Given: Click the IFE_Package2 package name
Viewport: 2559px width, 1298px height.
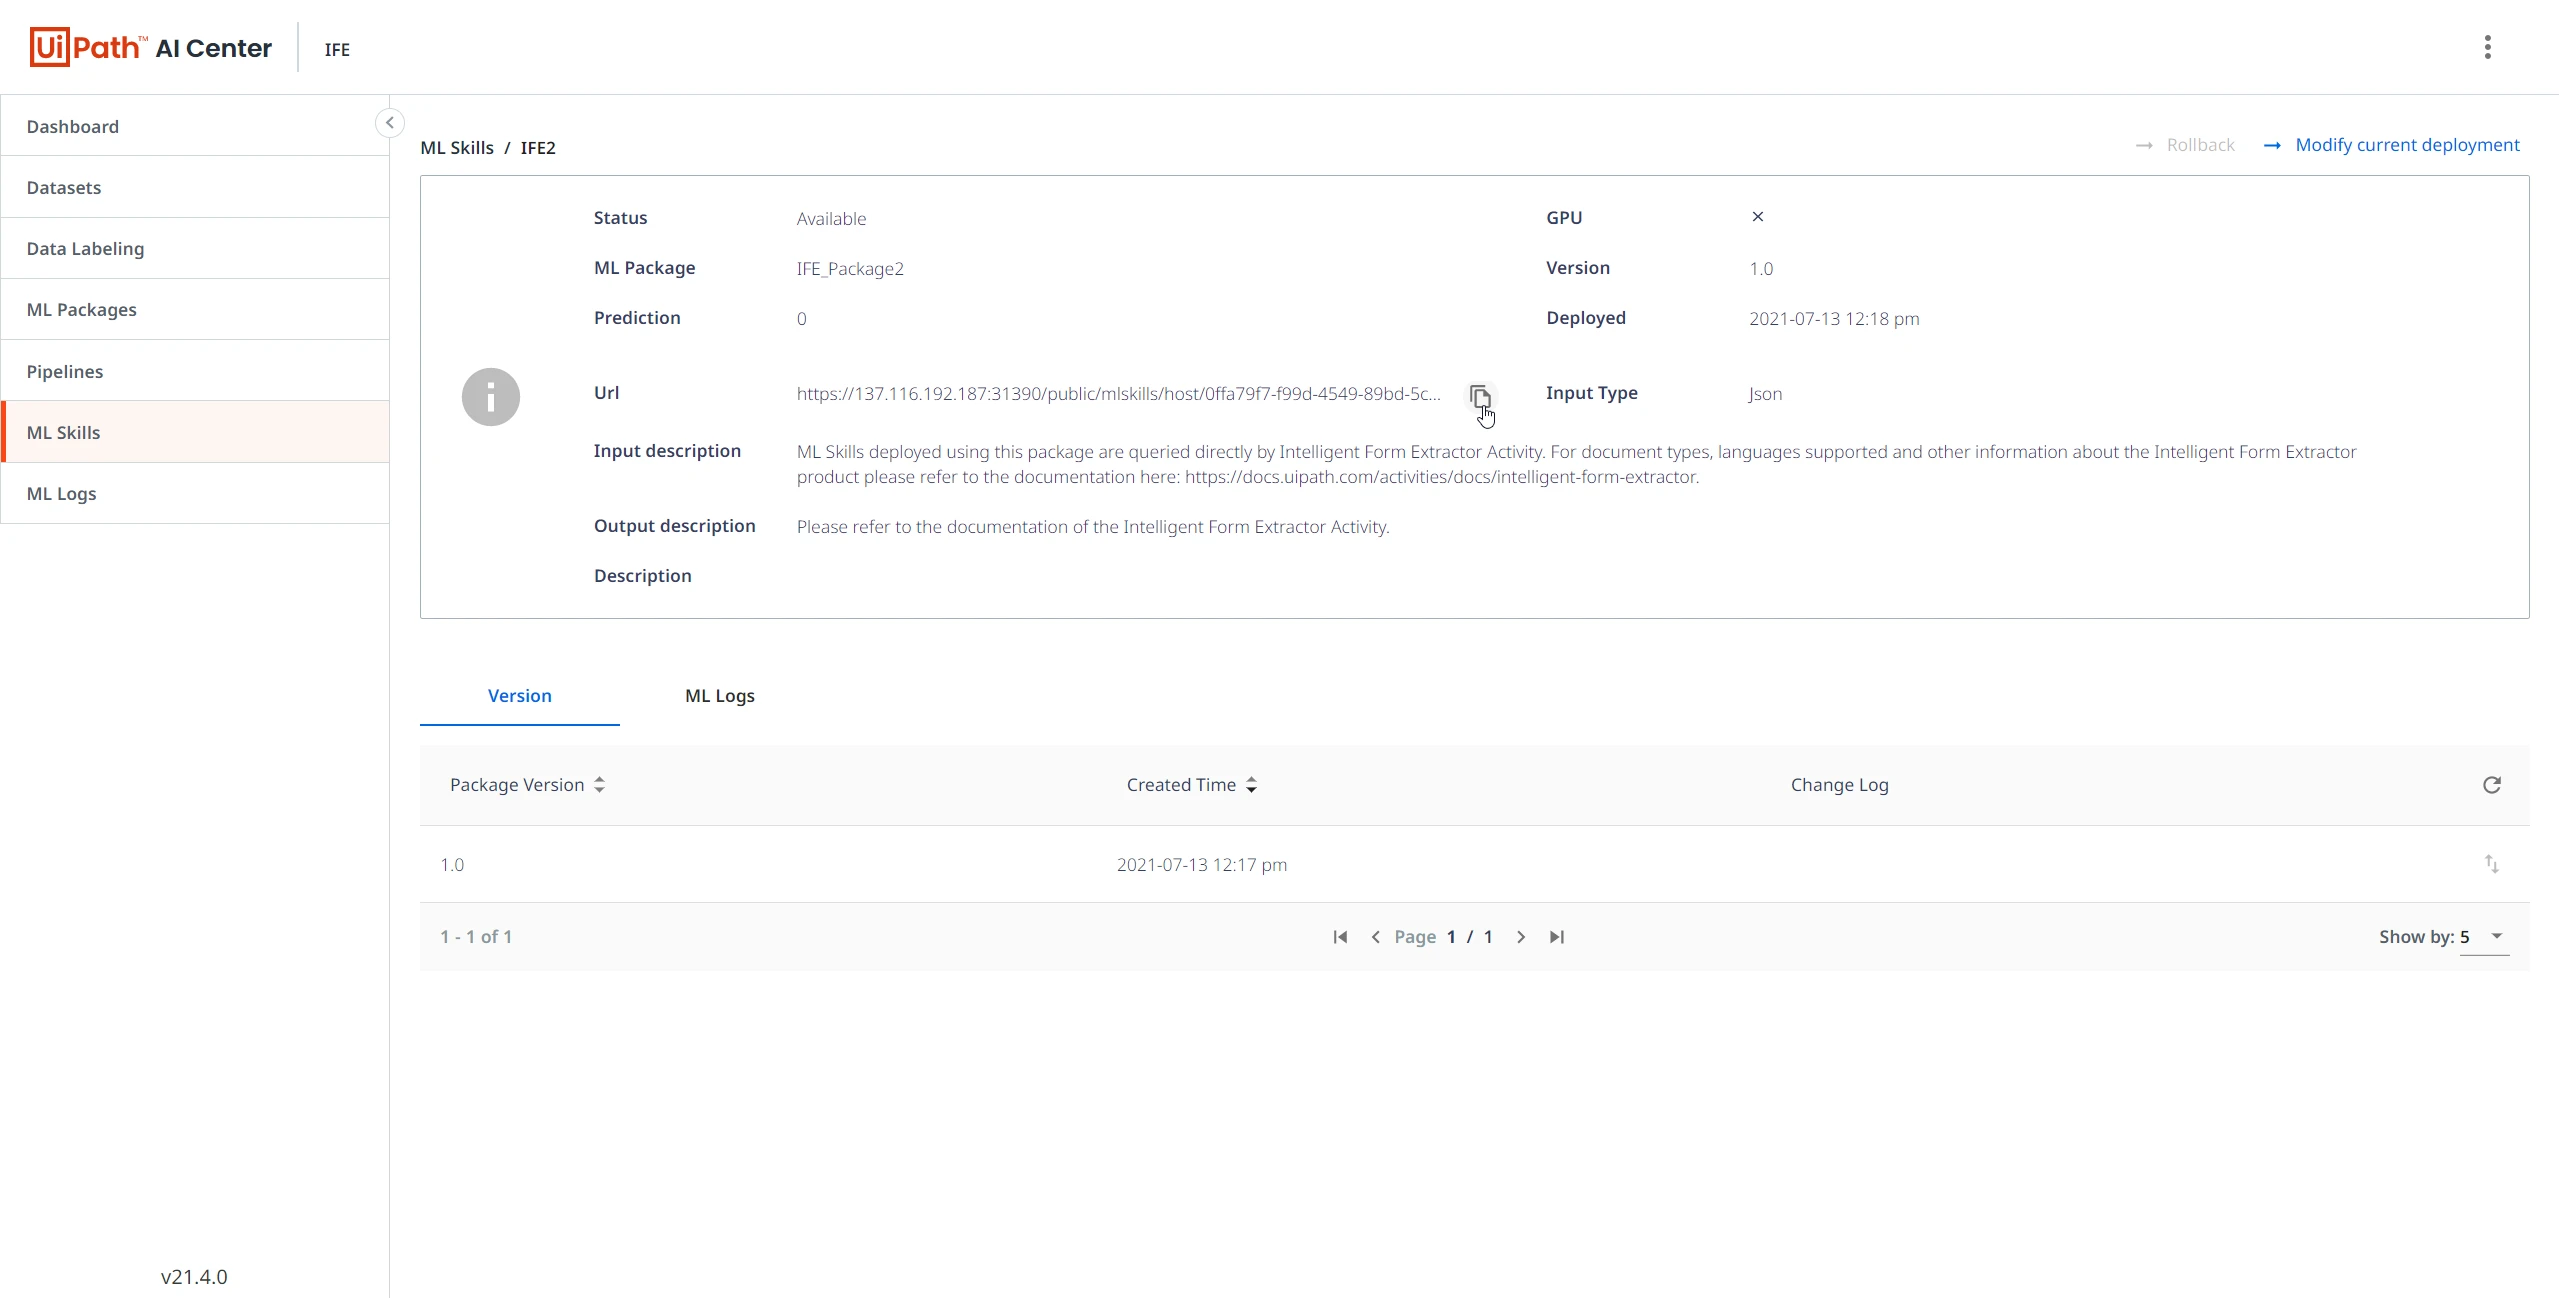Looking at the screenshot, I should (x=850, y=269).
